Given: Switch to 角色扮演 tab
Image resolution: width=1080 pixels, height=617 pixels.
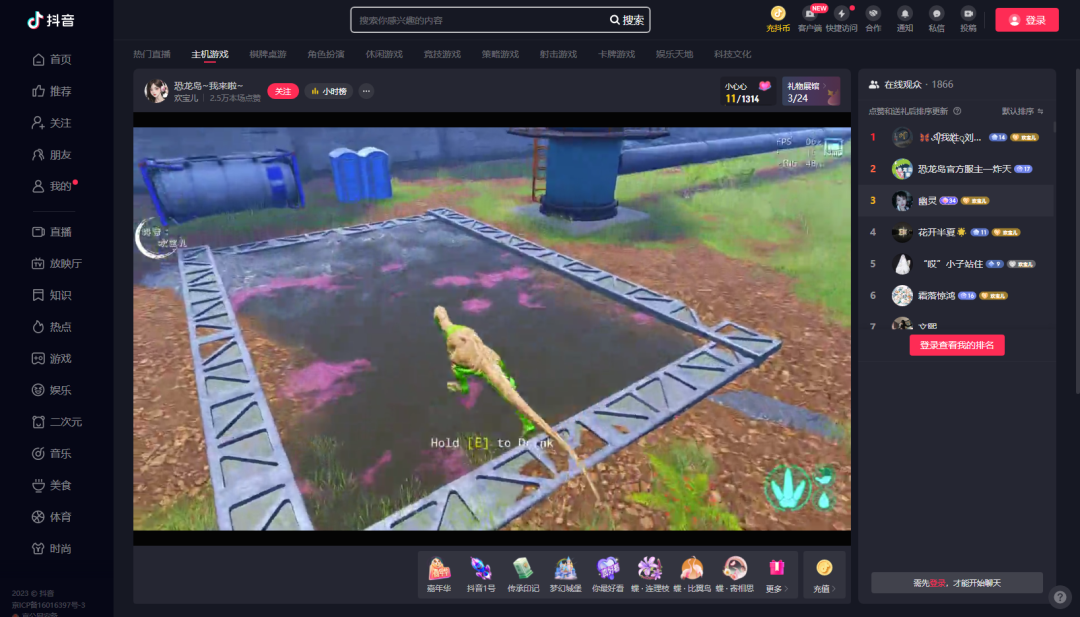Looking at the screenshot, I should (326, 54).
